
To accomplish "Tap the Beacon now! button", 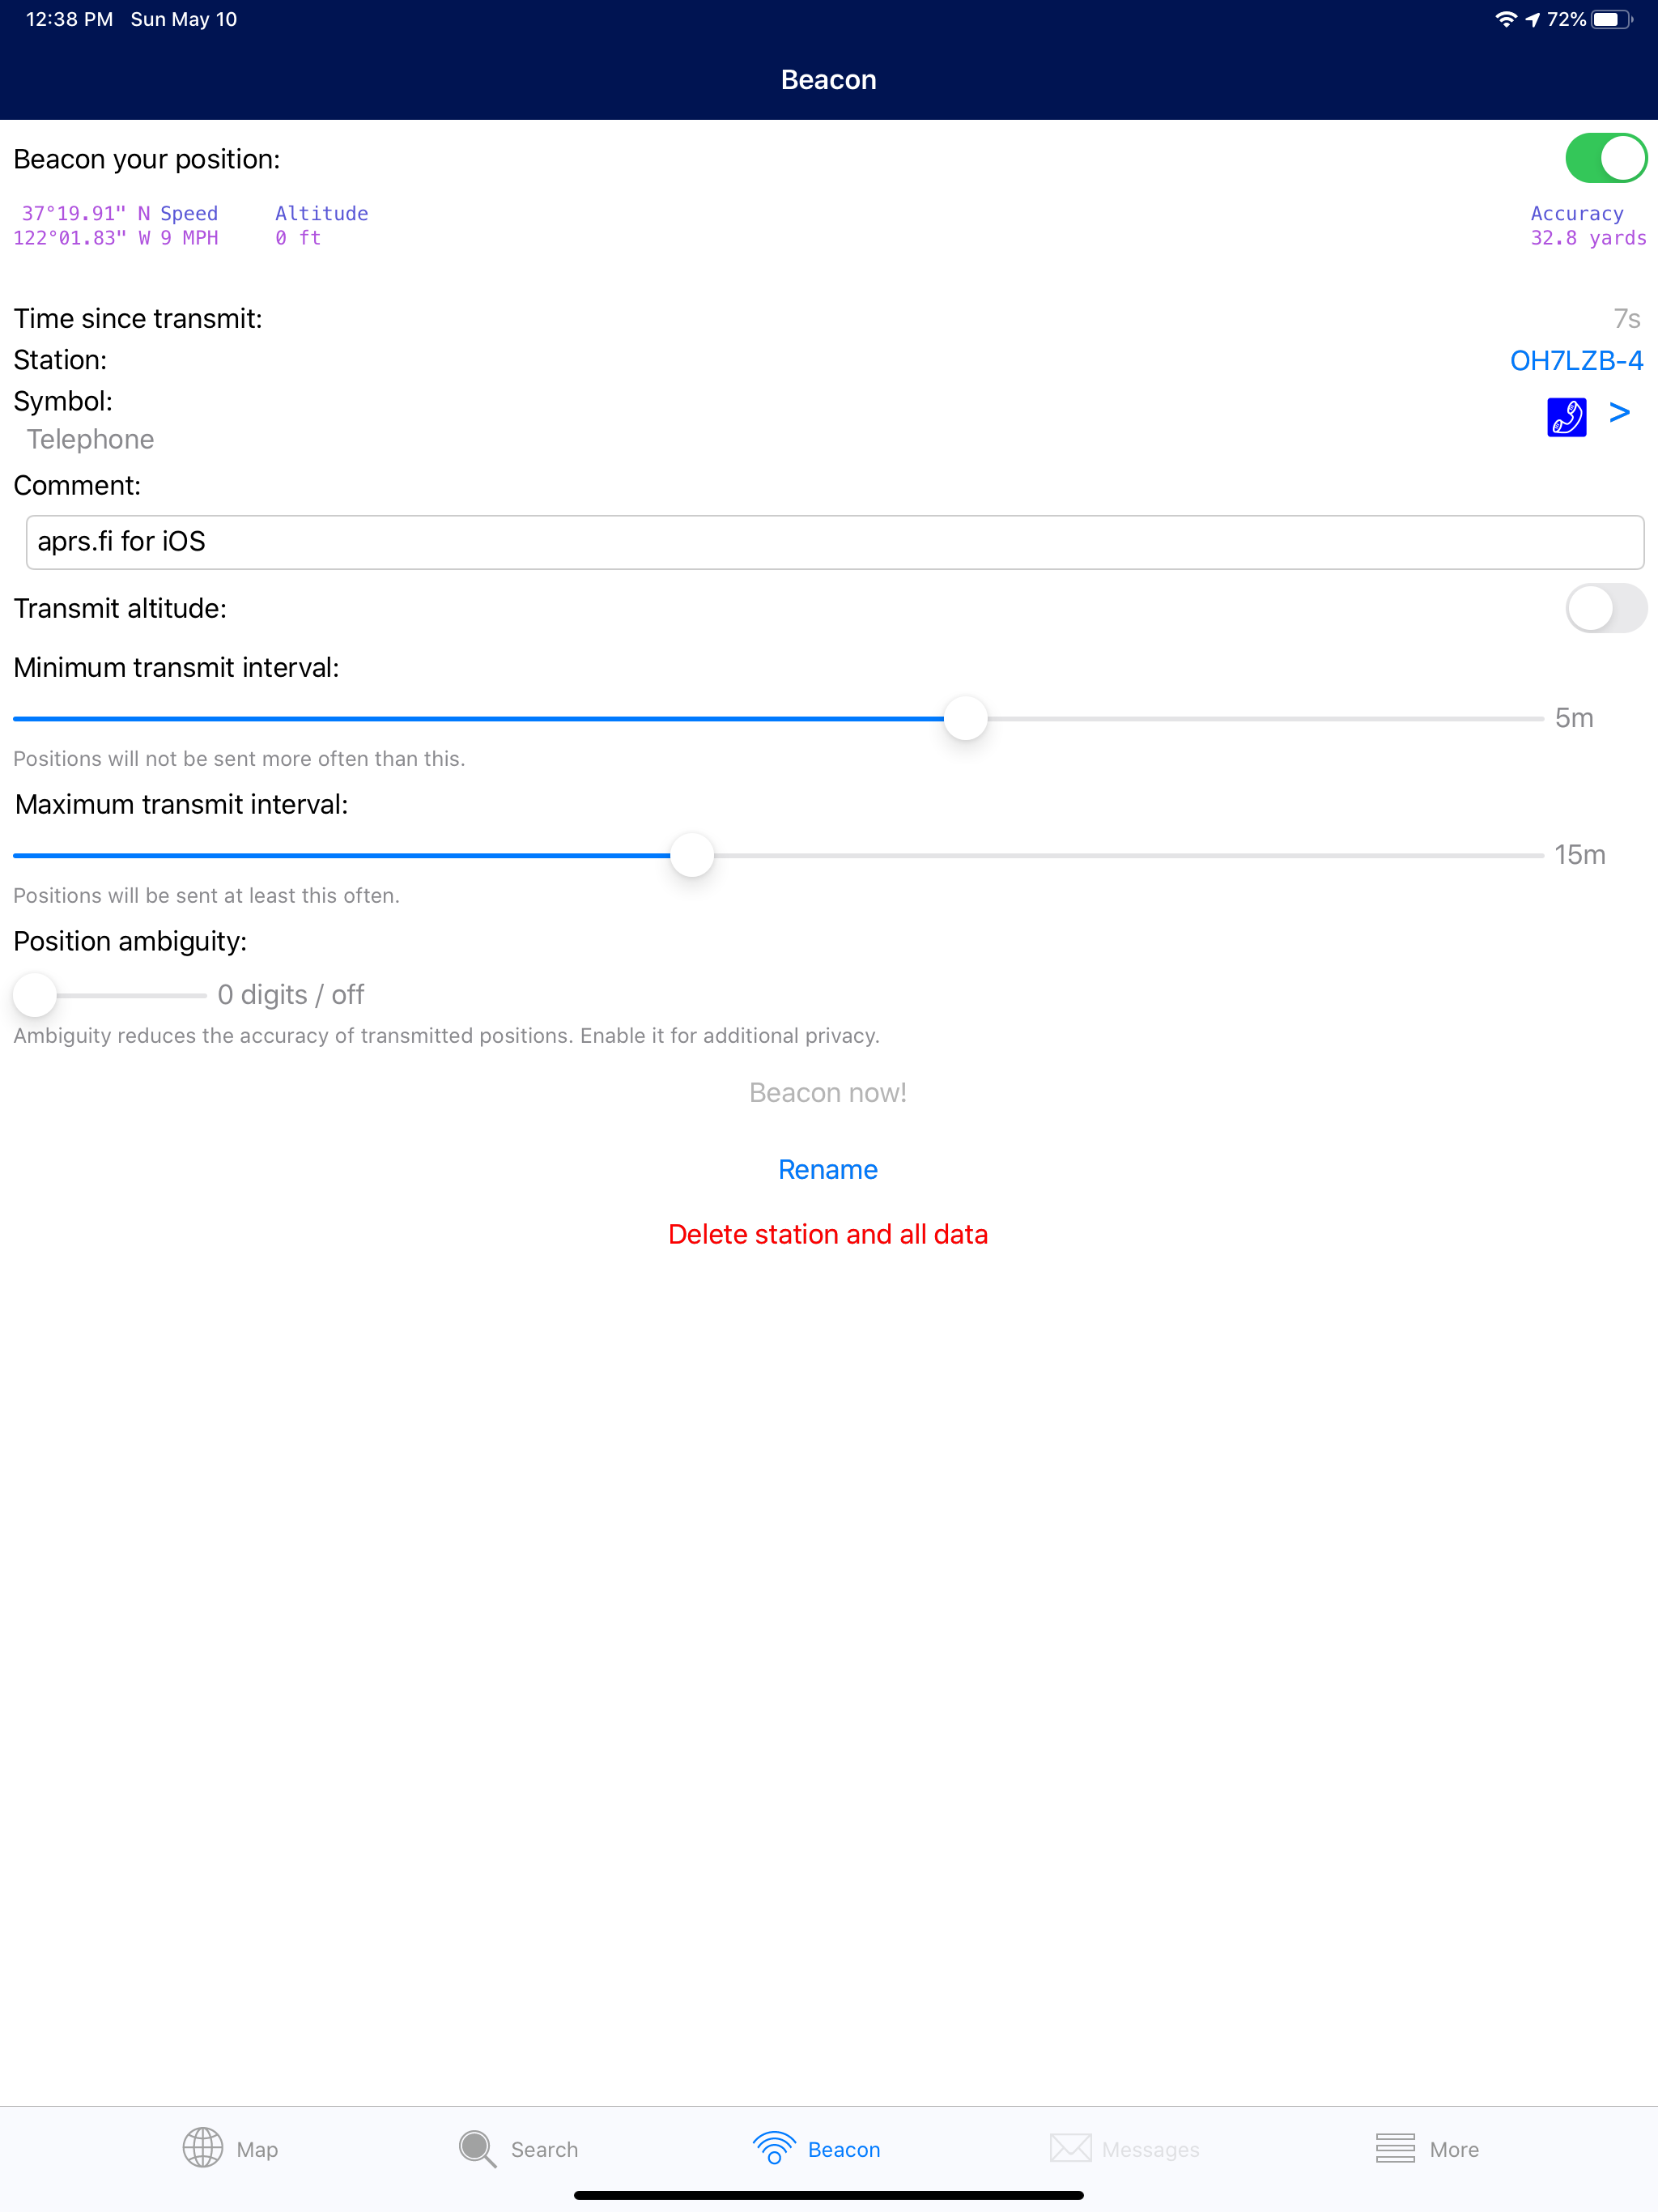I will coord(828,1093).
